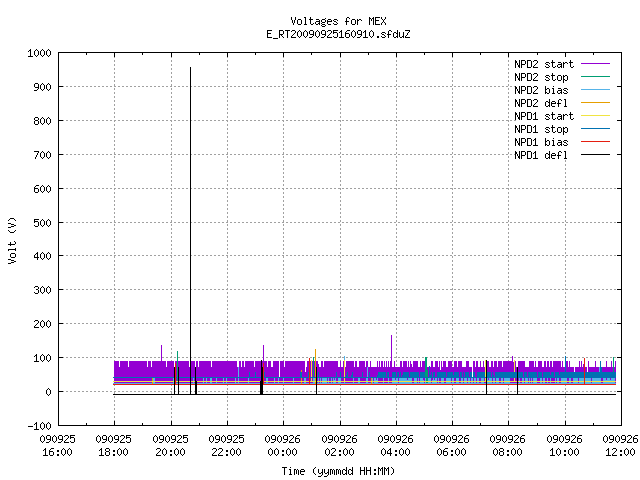Click the 900 y-axis tick label
Viewport: 640px width, 480px height.
pyautogui.click(x=42, y=87)
